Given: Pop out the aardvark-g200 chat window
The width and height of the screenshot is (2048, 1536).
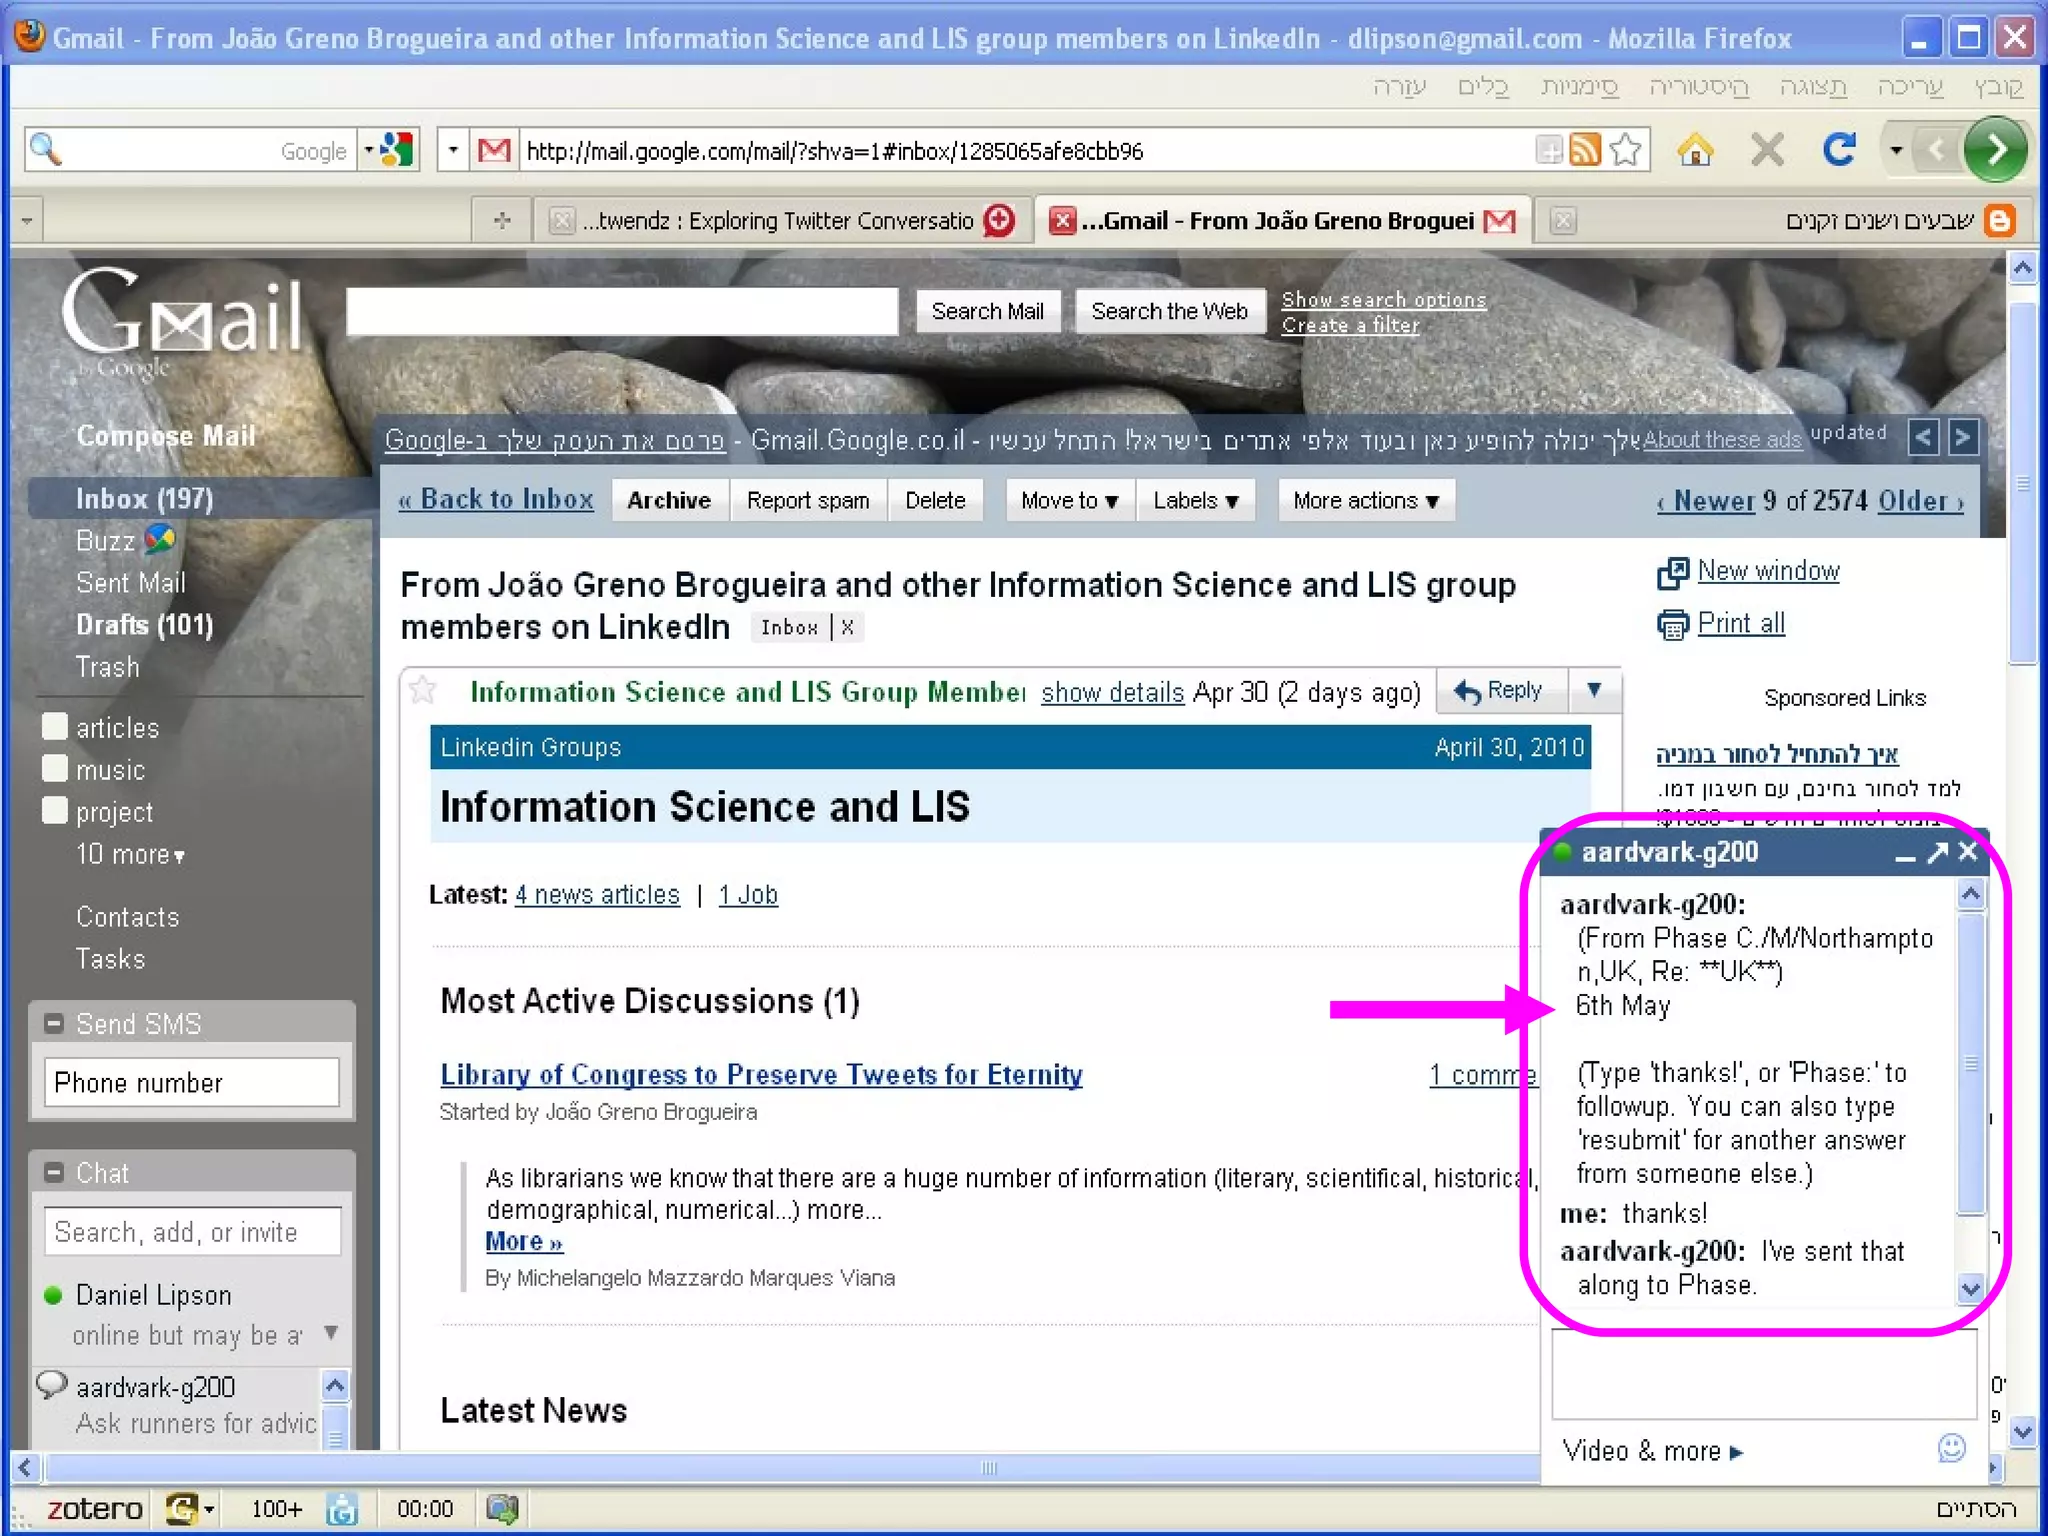Looking at the screenshot, I should click(1937, 852).
